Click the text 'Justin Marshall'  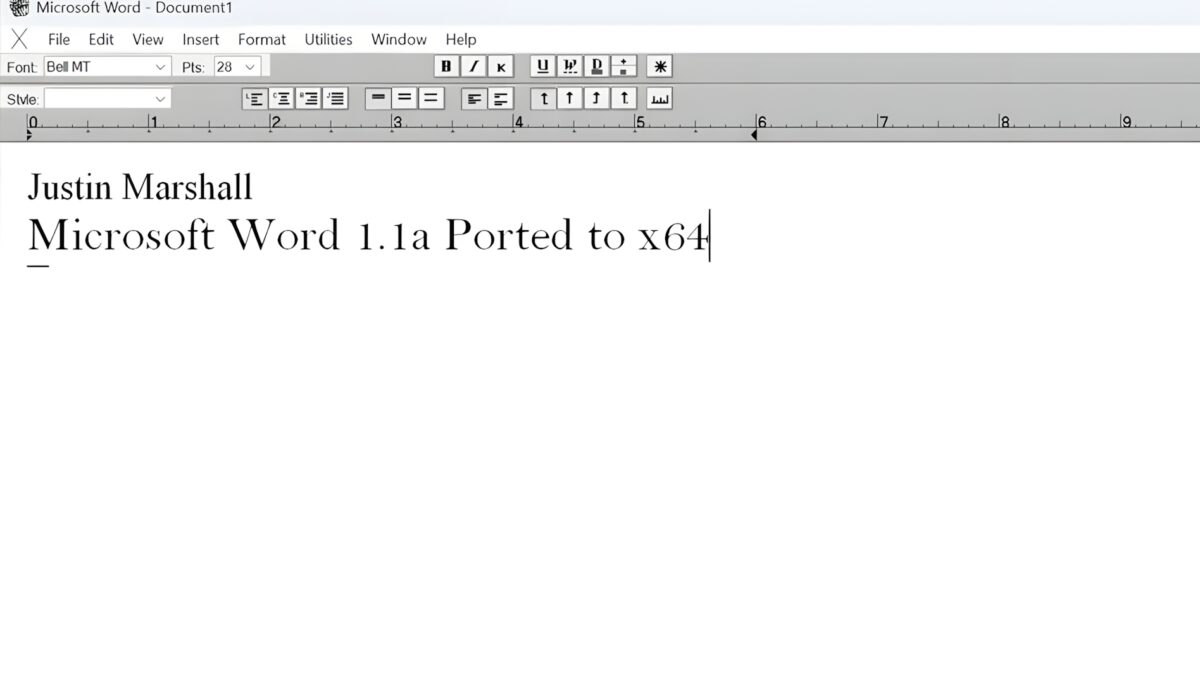[140, 187]
